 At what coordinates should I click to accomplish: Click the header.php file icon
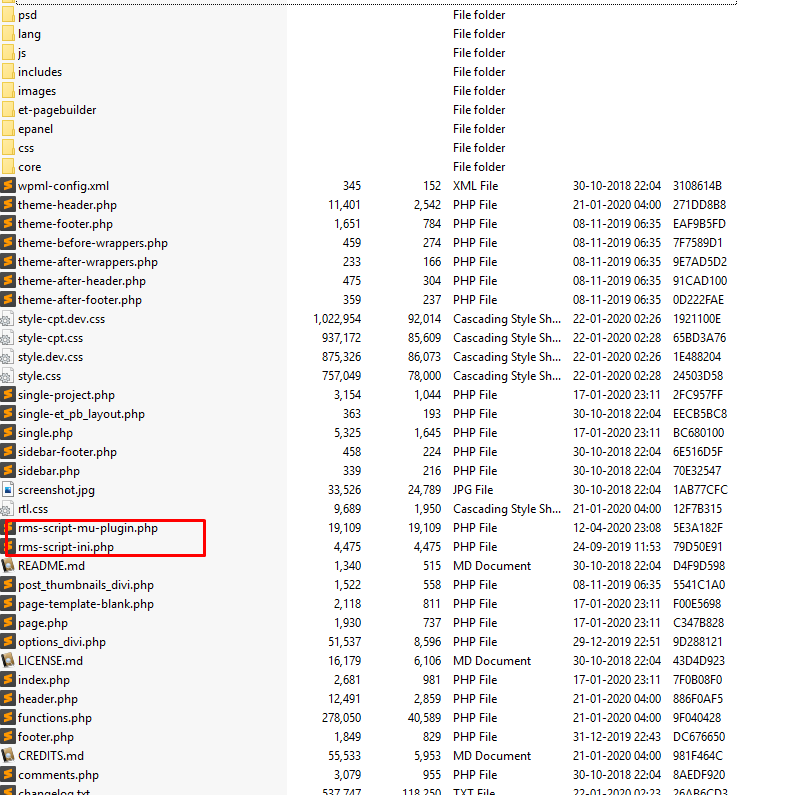coord(8,699)
